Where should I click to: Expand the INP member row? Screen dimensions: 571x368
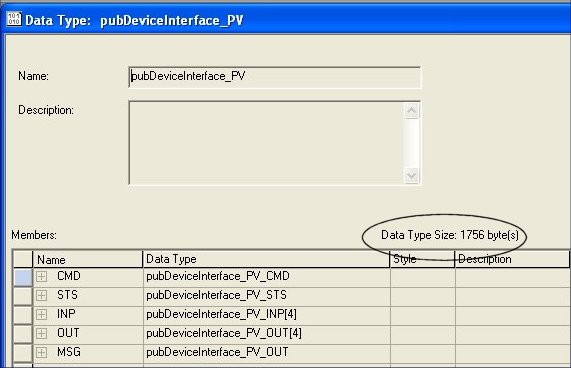pos(42,314)
